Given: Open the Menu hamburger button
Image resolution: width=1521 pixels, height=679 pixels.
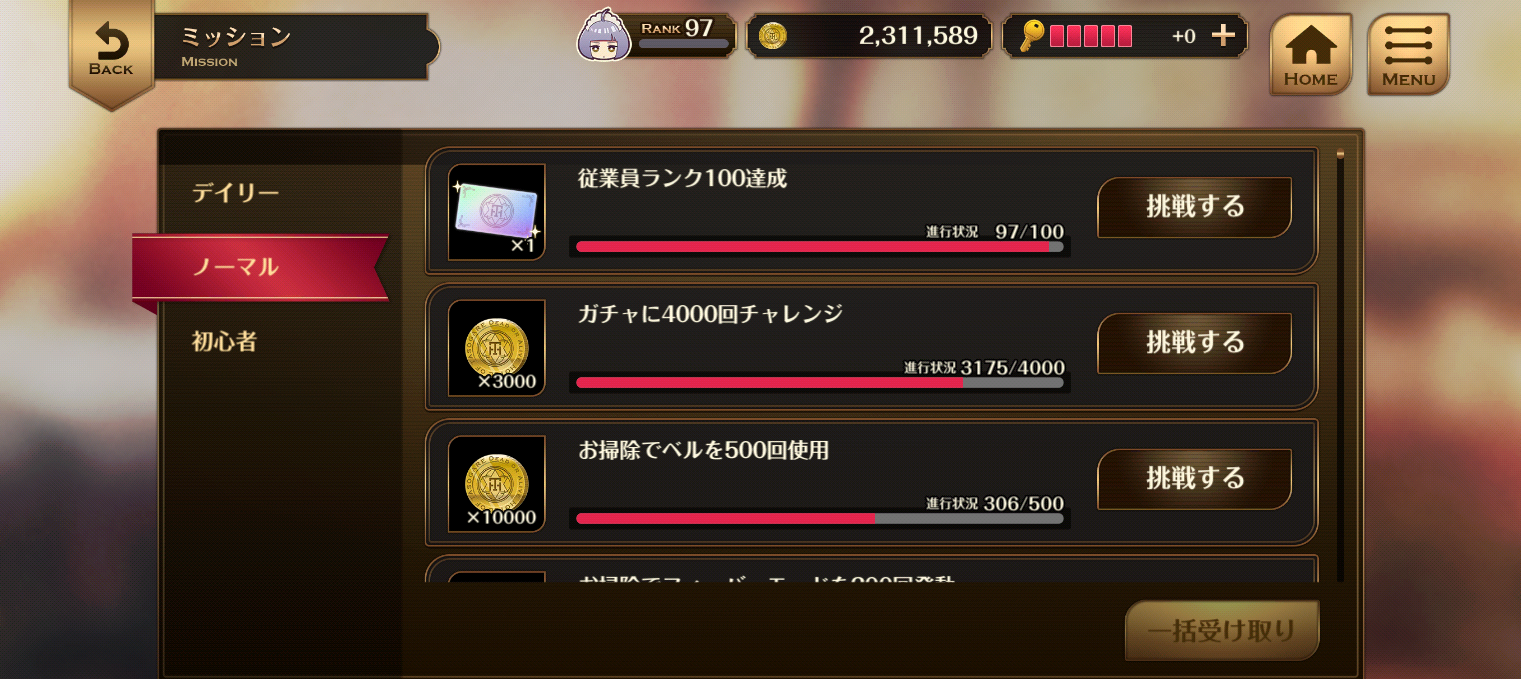Looking at the screenshot, I should 1408,55.
